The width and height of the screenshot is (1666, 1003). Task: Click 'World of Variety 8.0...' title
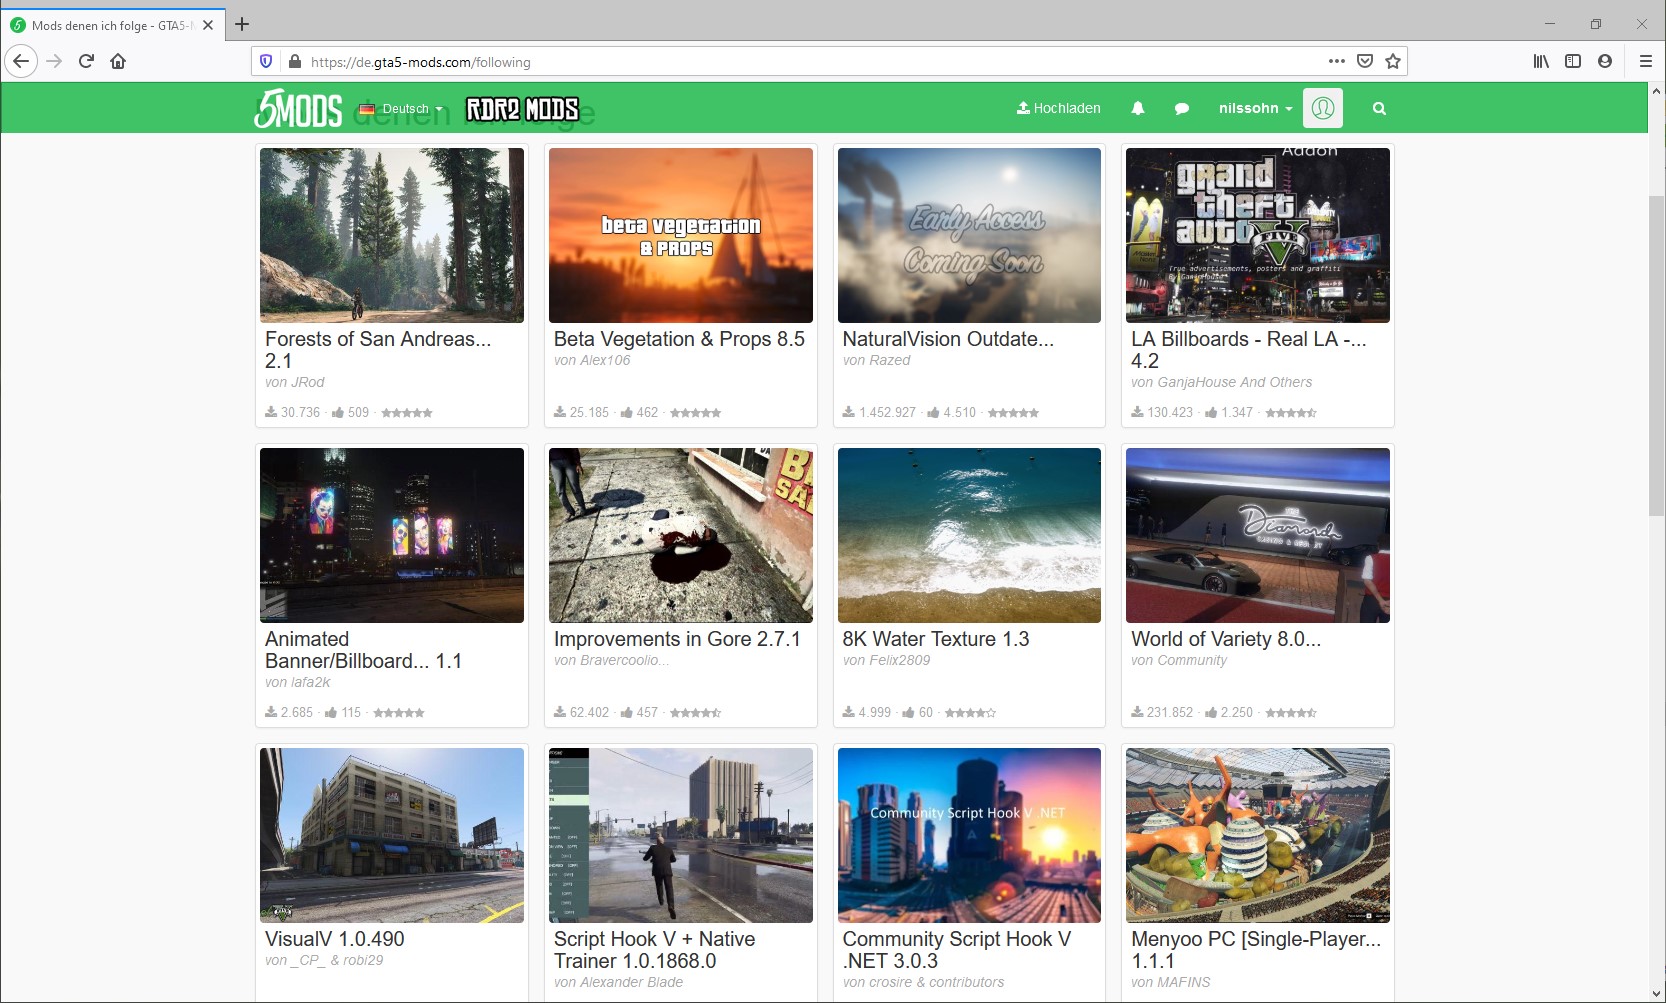point(1226,639)
